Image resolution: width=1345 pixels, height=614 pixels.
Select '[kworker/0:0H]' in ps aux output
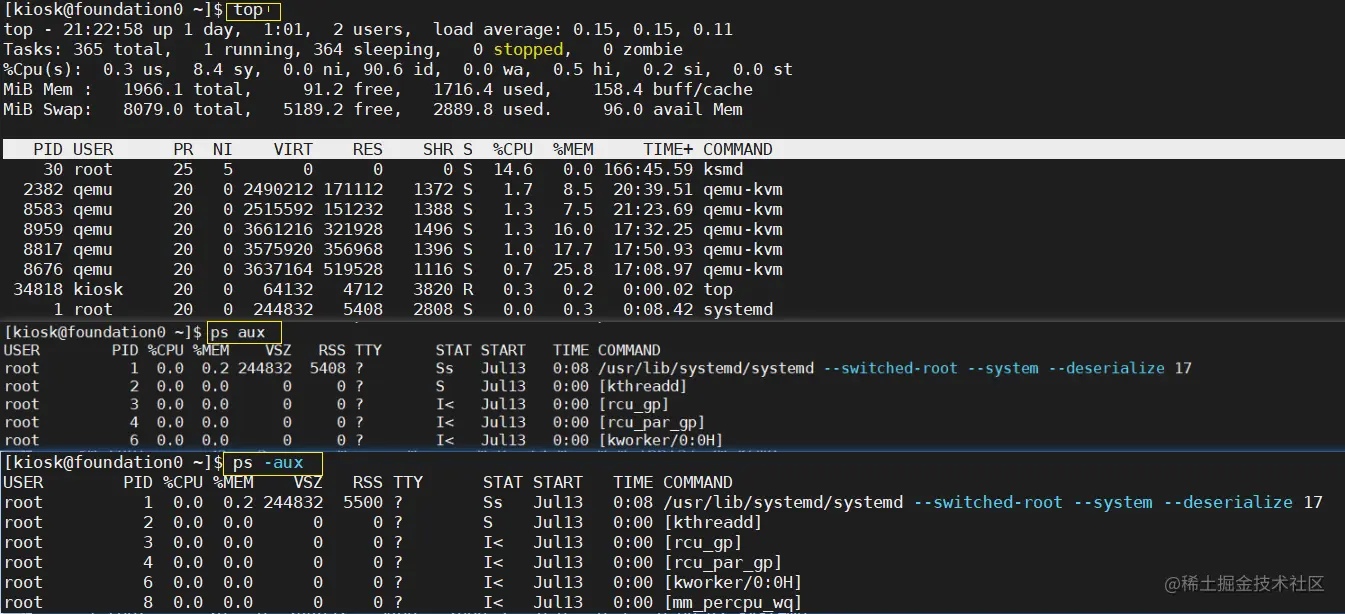660,440
